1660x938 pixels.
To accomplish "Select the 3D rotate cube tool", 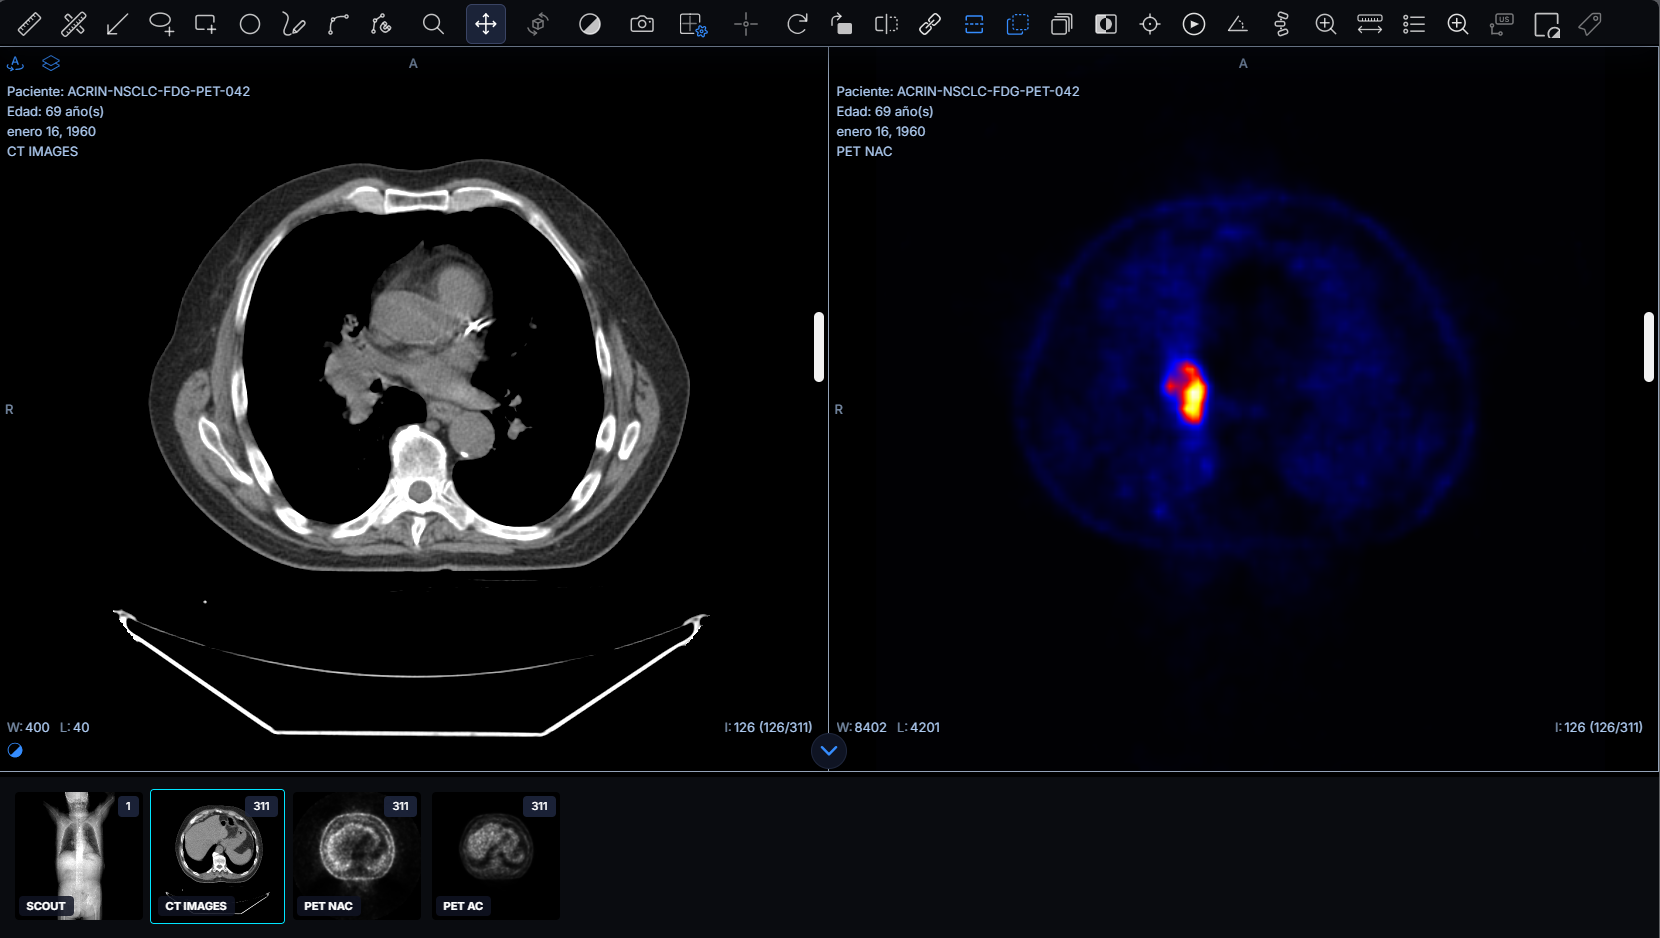I will coord(538,24).
